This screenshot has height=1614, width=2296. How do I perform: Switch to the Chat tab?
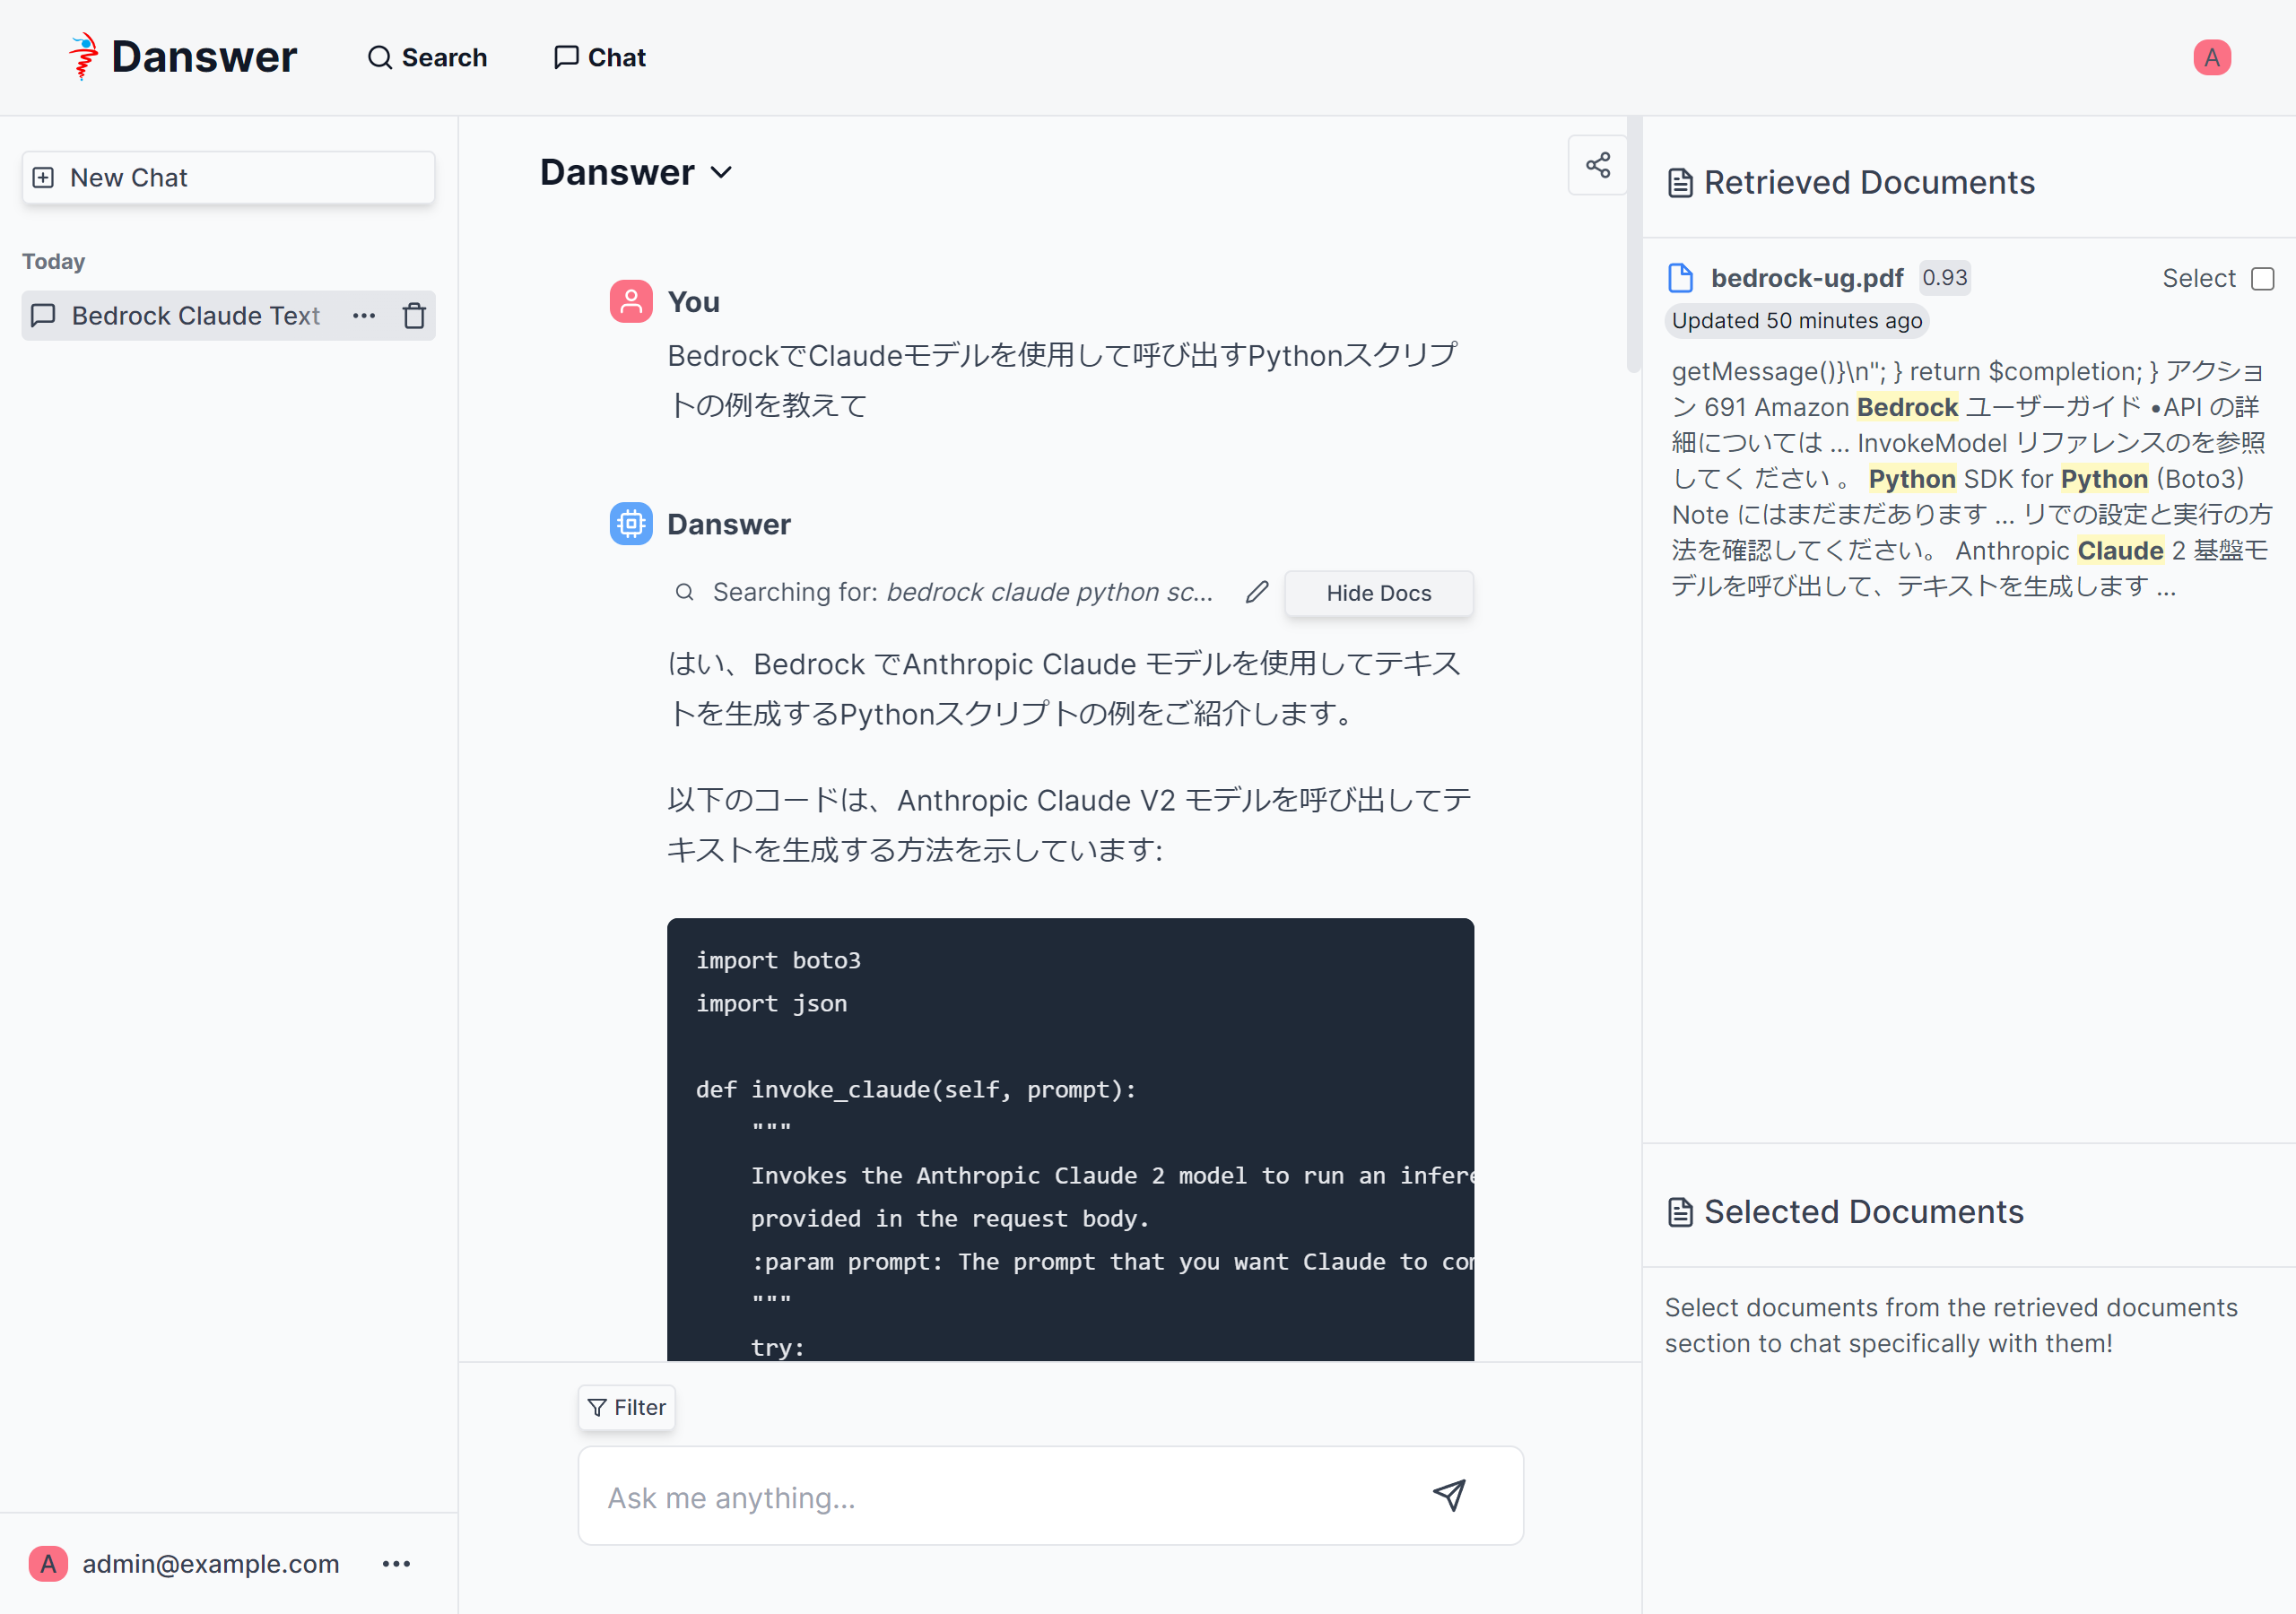(x=600, y=57)
